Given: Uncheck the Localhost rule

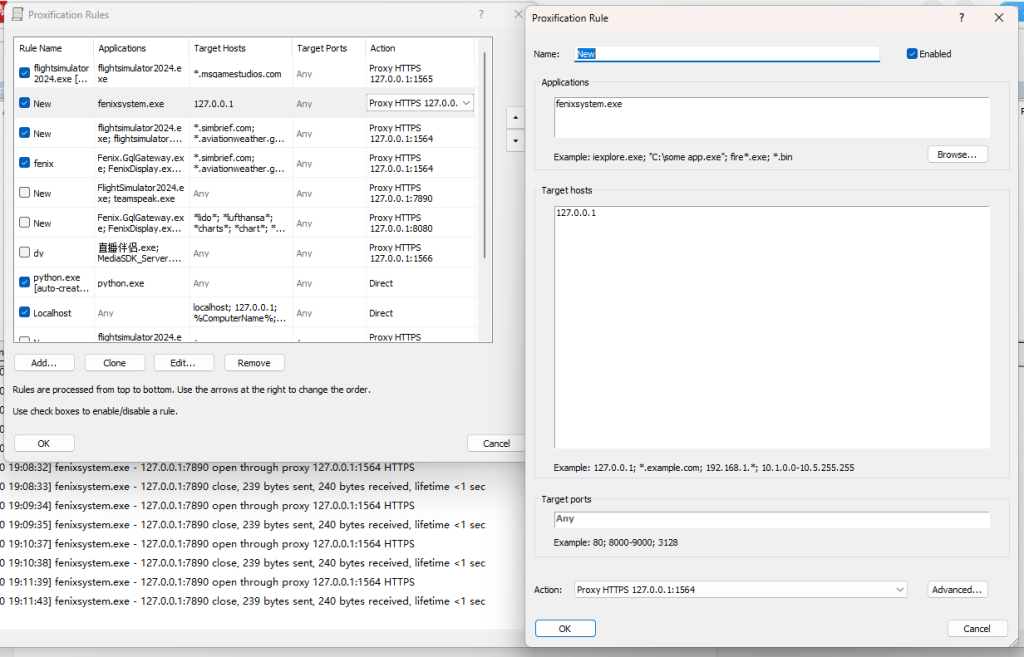Looking at the screenshot, I should 25,313.
